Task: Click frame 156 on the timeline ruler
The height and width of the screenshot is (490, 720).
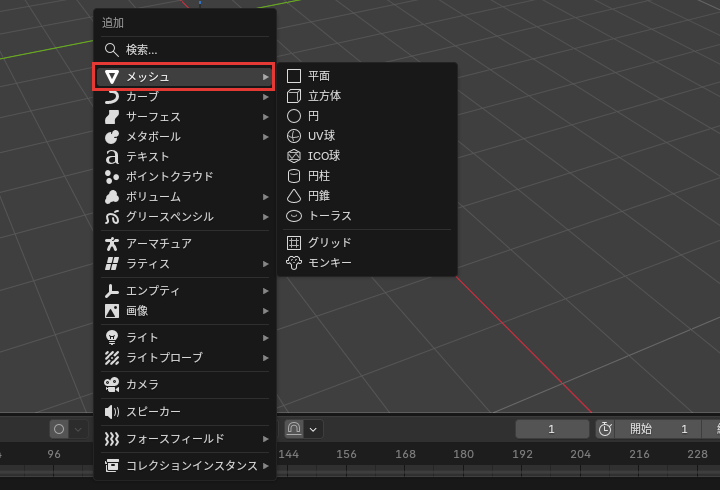Action: click(x=346, y=454)
